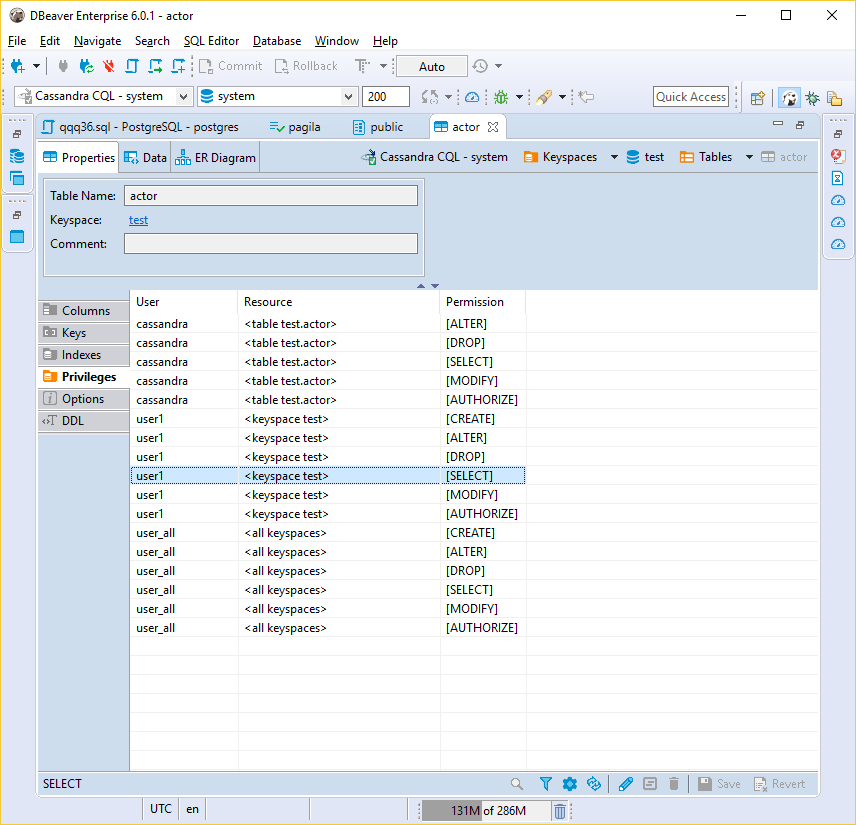Expand the rocket tools dropdown arrow
Viewport: 856px width, 825px height.
click(x=562, y=97)
